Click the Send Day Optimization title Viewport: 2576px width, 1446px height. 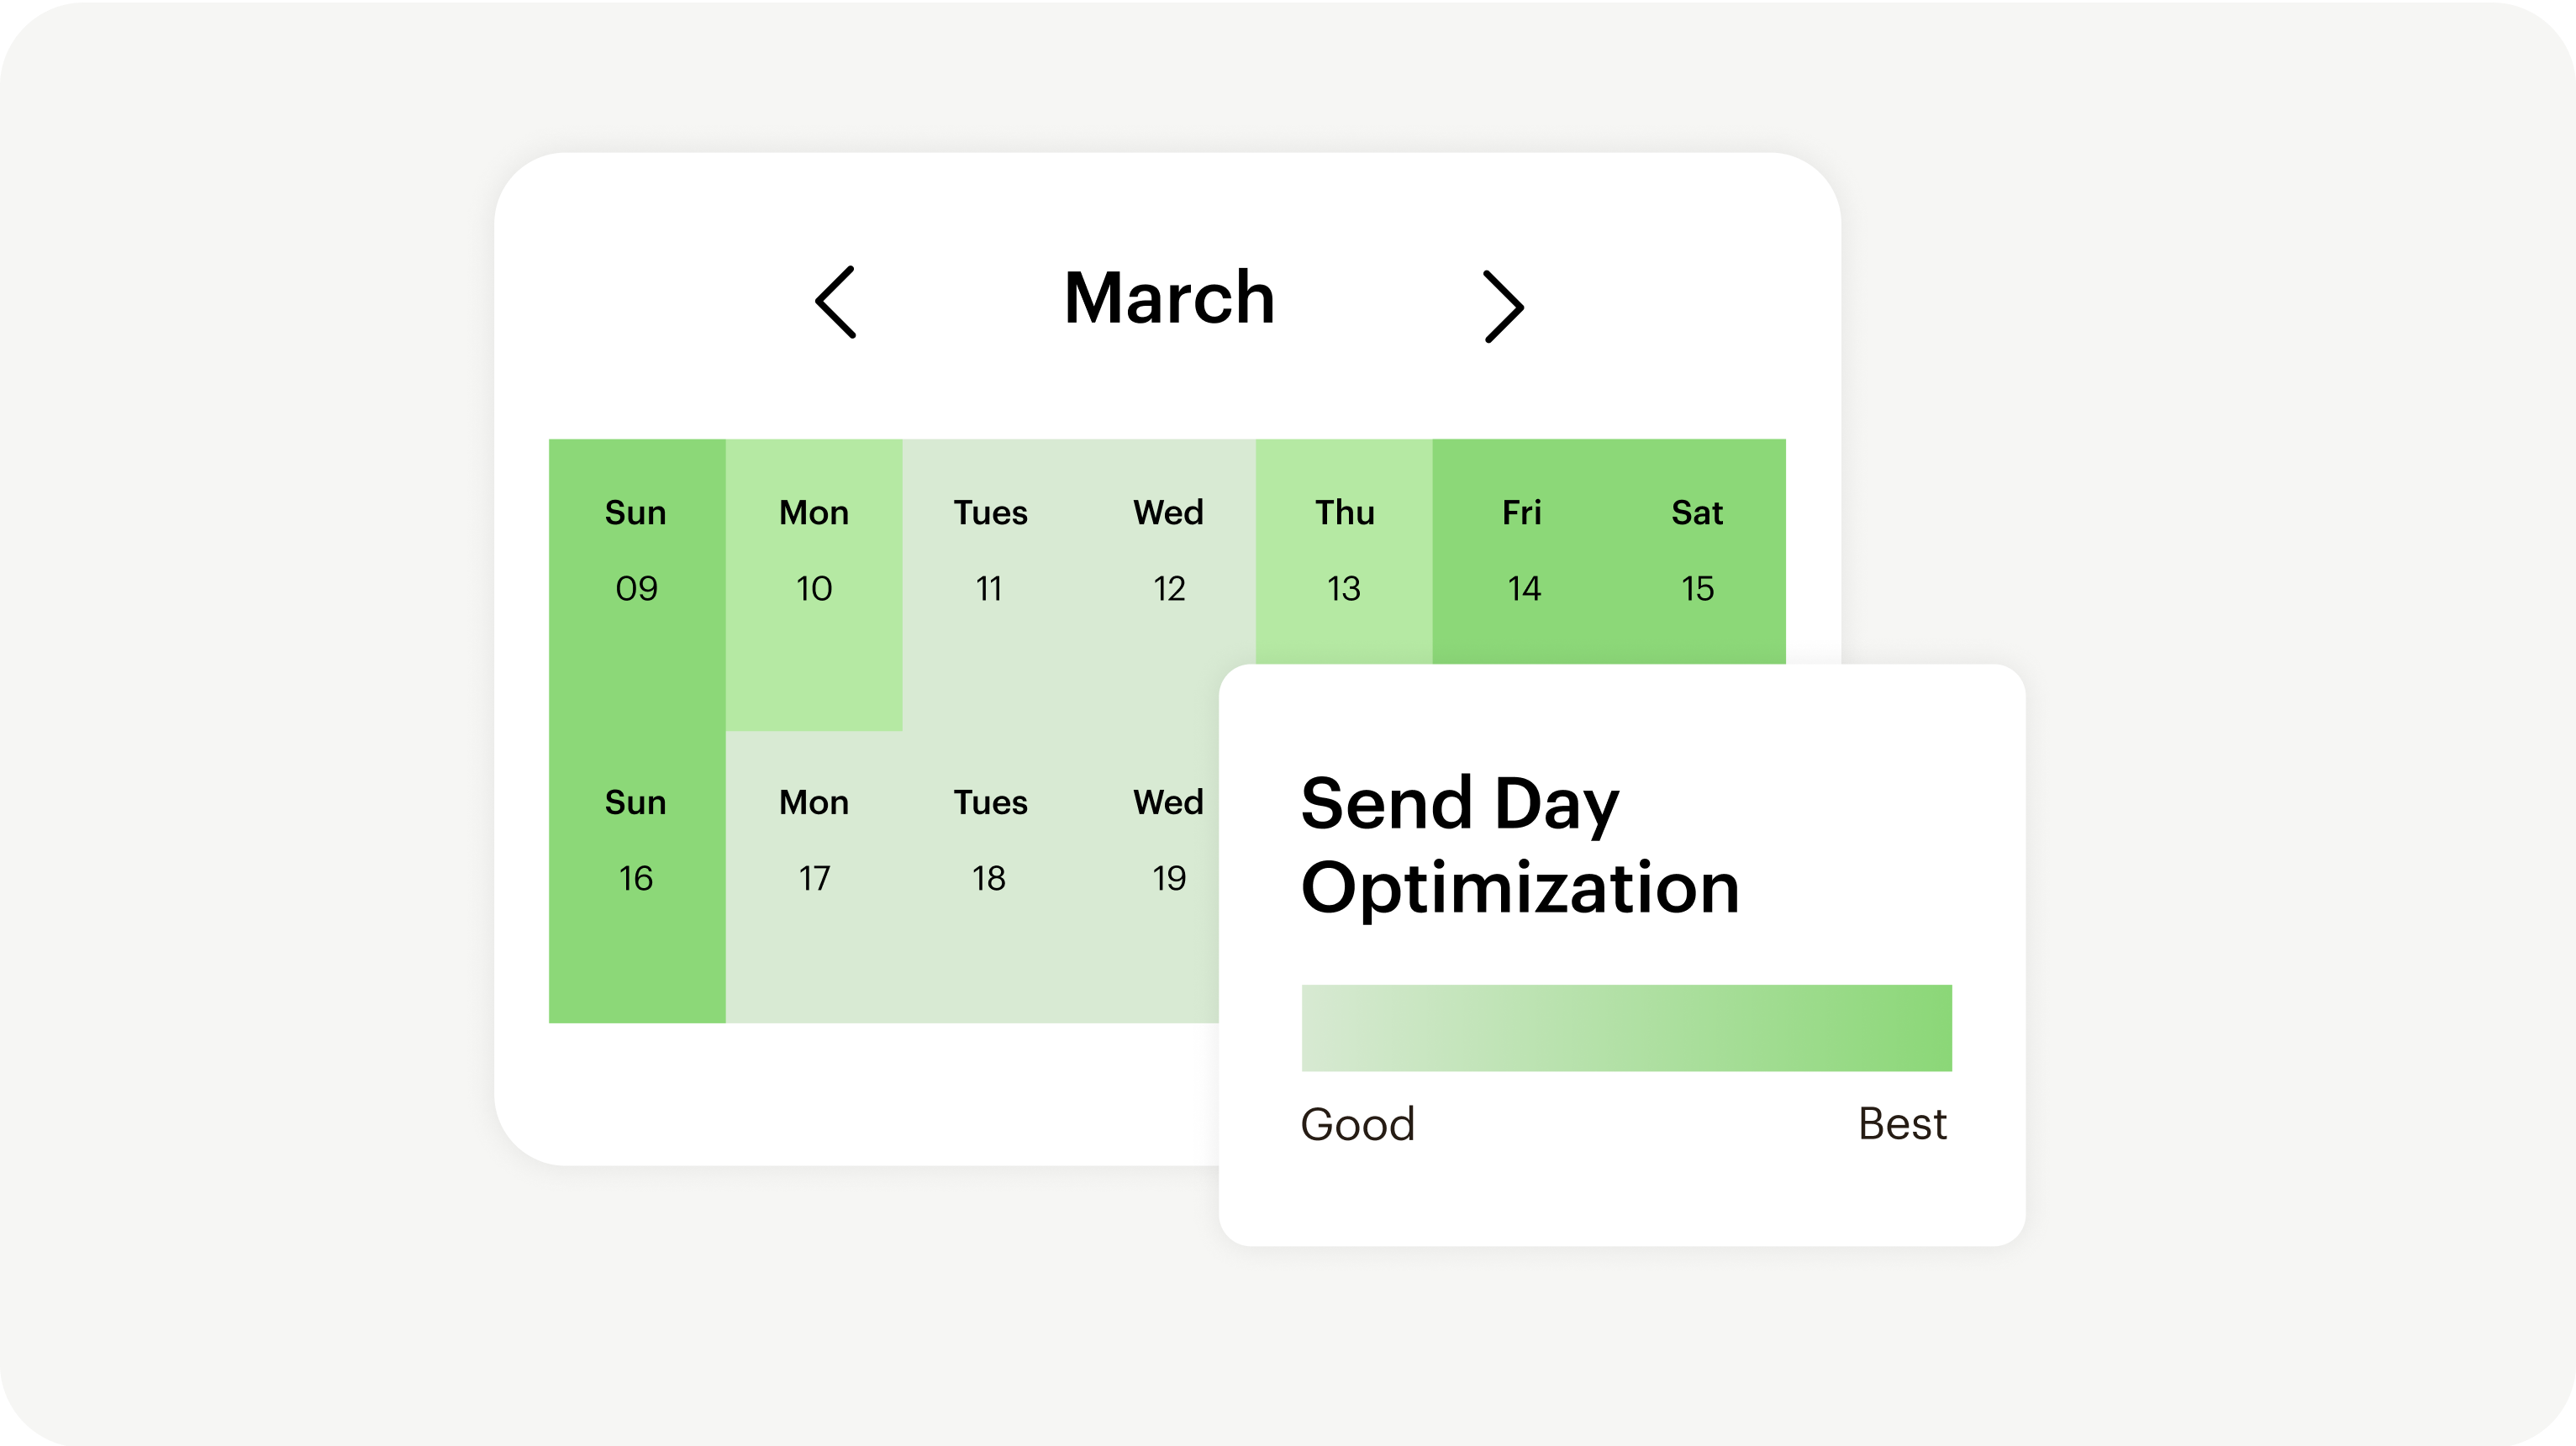coord(1521,843)
